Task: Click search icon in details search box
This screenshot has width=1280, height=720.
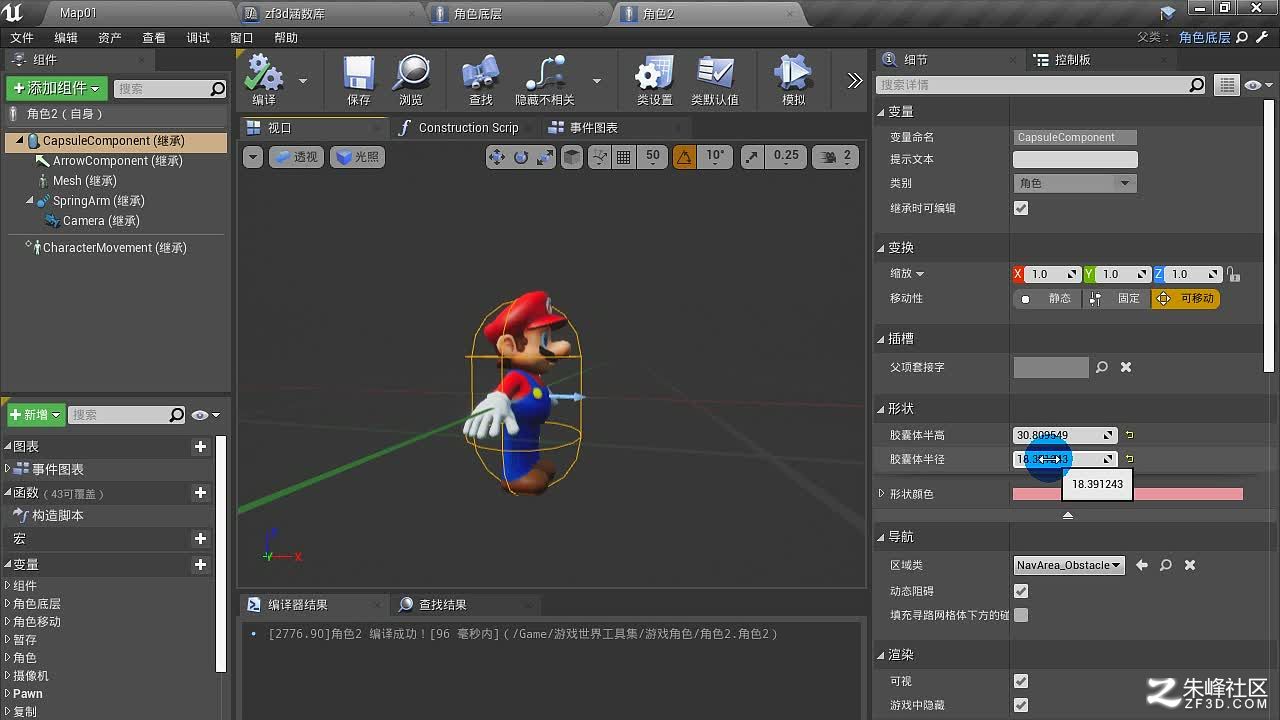Action: 1196,86
